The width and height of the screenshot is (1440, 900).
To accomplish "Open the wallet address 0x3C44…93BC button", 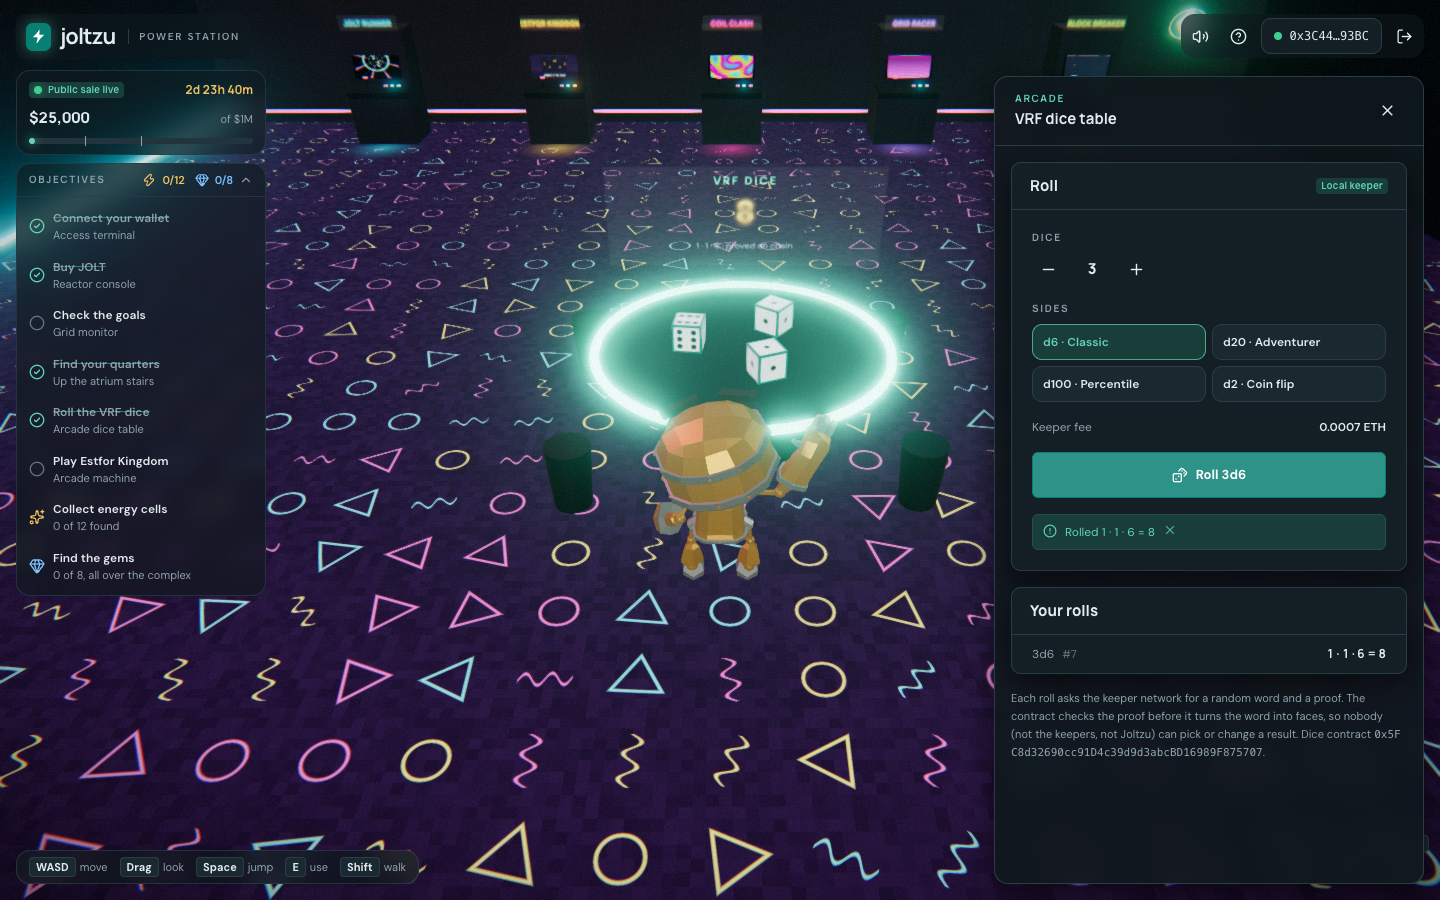I will point(1321,36).
